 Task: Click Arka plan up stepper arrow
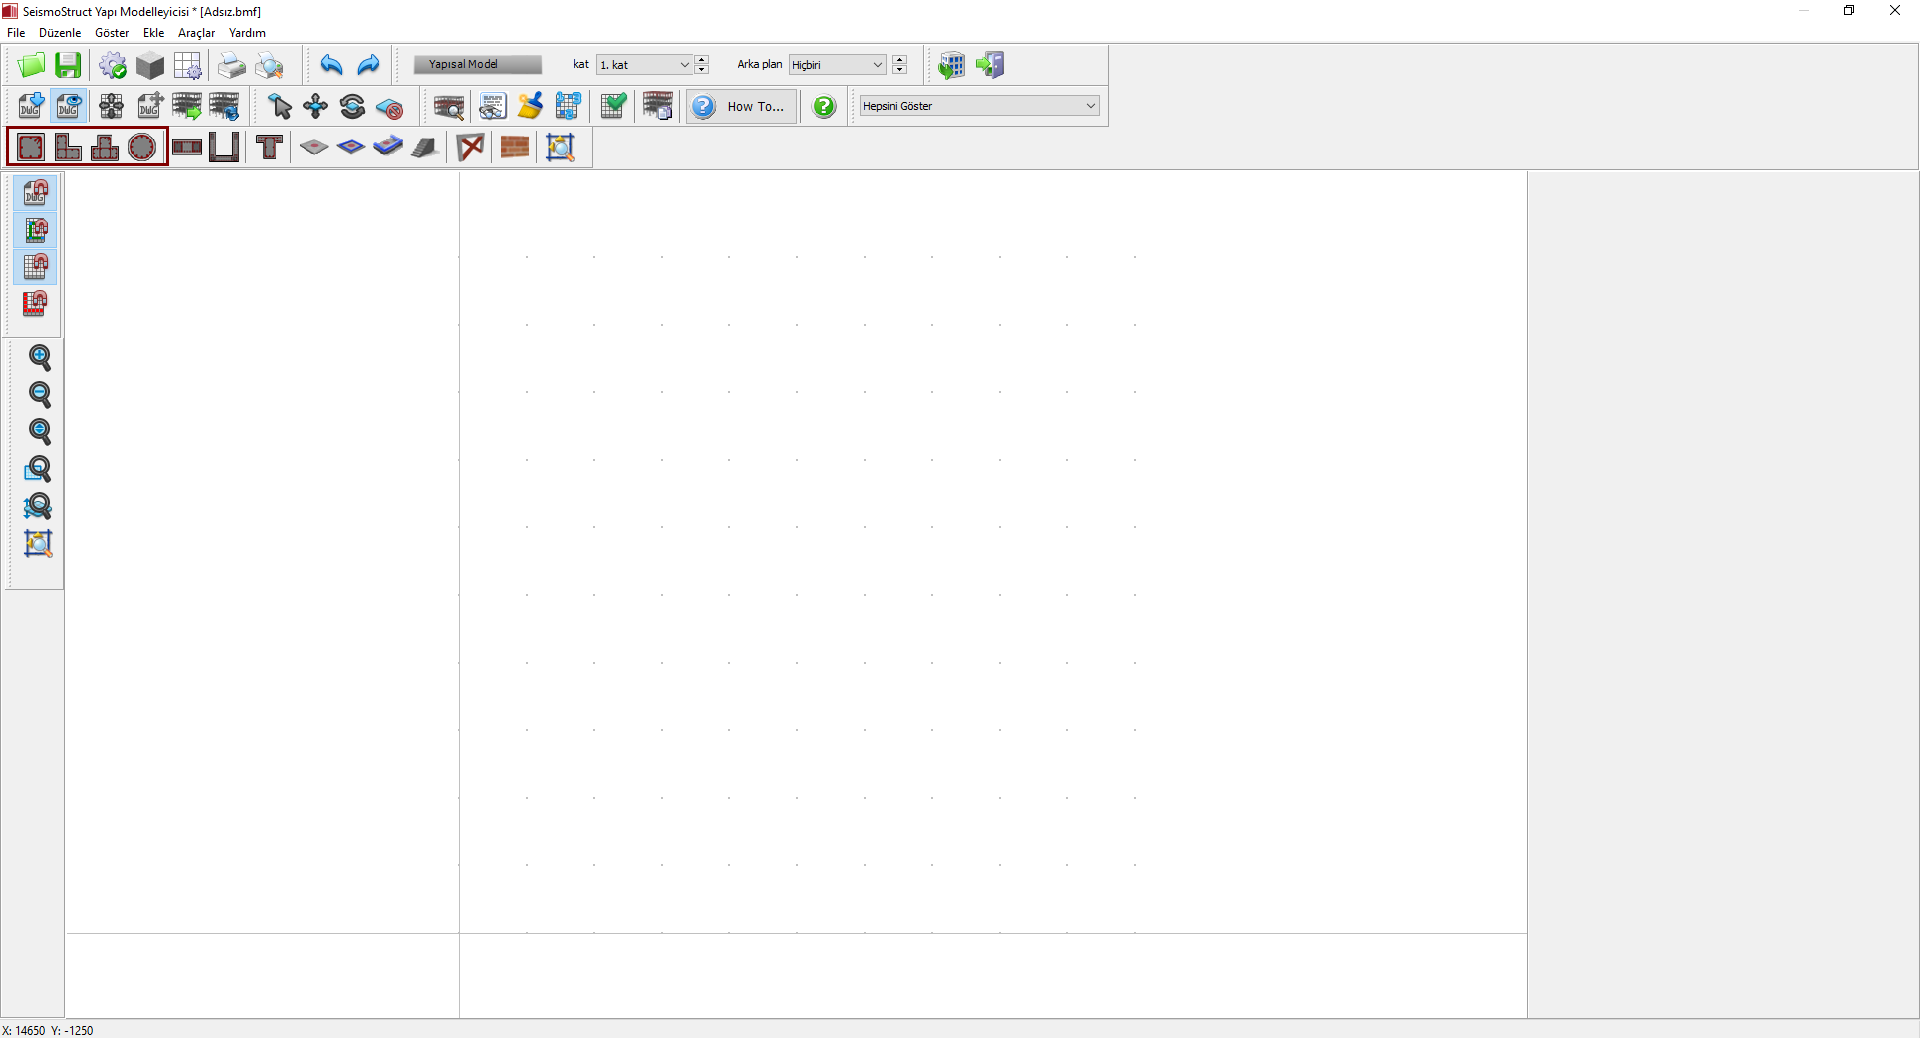(900, 60)
